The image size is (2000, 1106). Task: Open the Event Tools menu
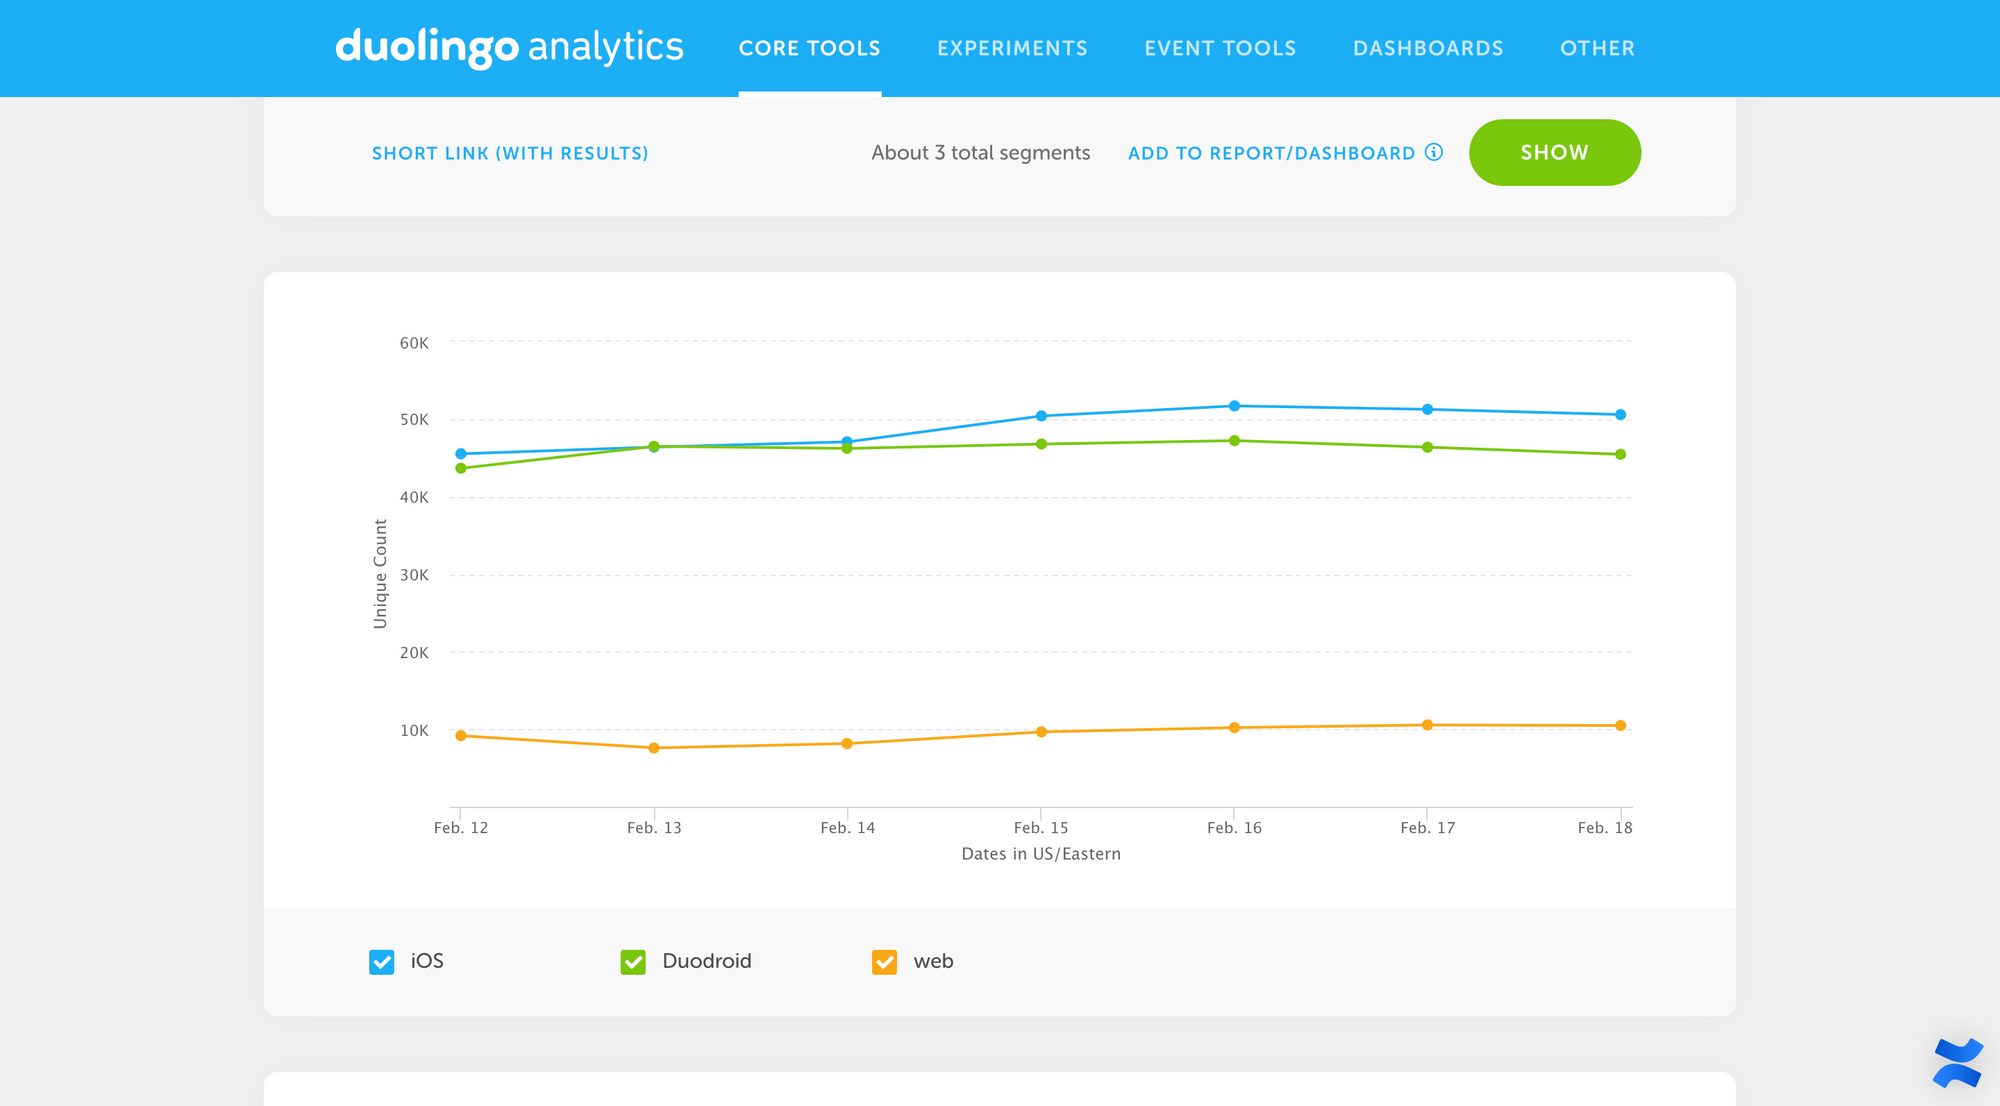click(1220, 48)
